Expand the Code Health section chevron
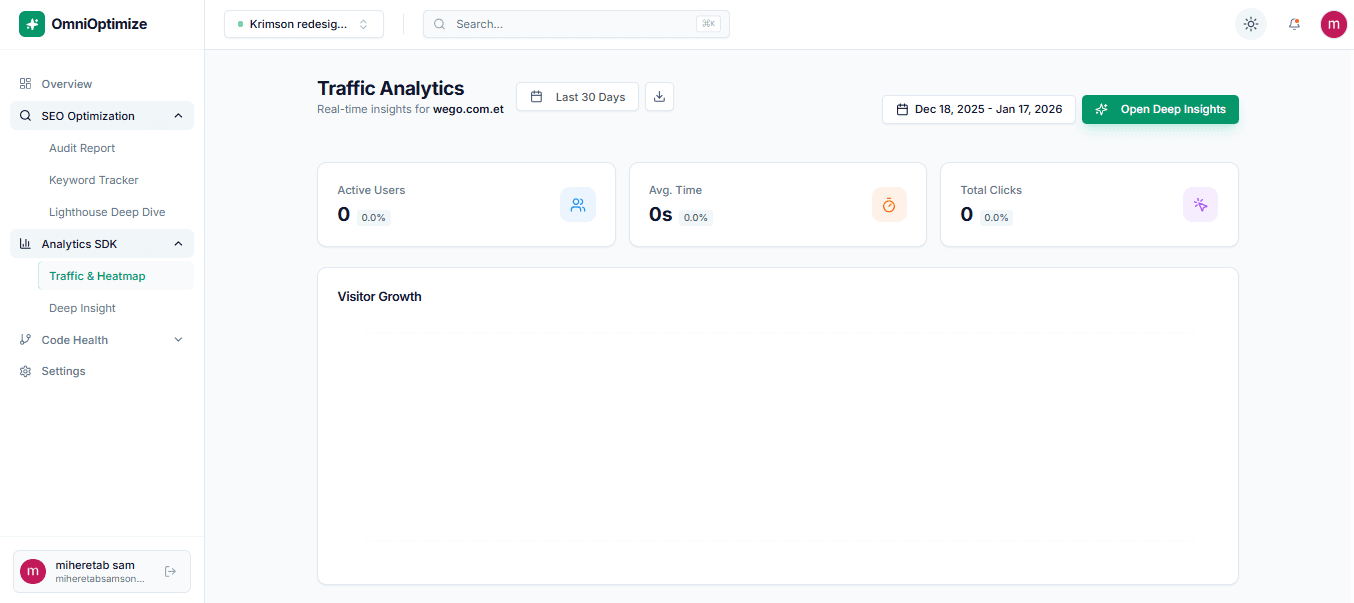This screenshot has height=603, width=1354. click(178, 340)
